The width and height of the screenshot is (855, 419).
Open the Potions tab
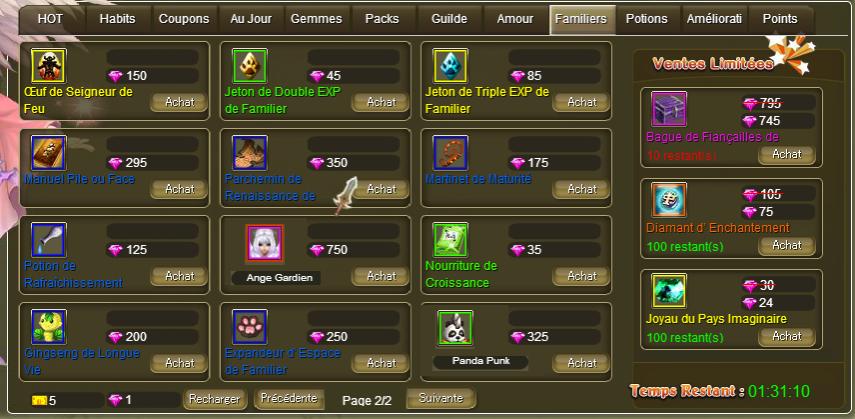click(647, 19)
